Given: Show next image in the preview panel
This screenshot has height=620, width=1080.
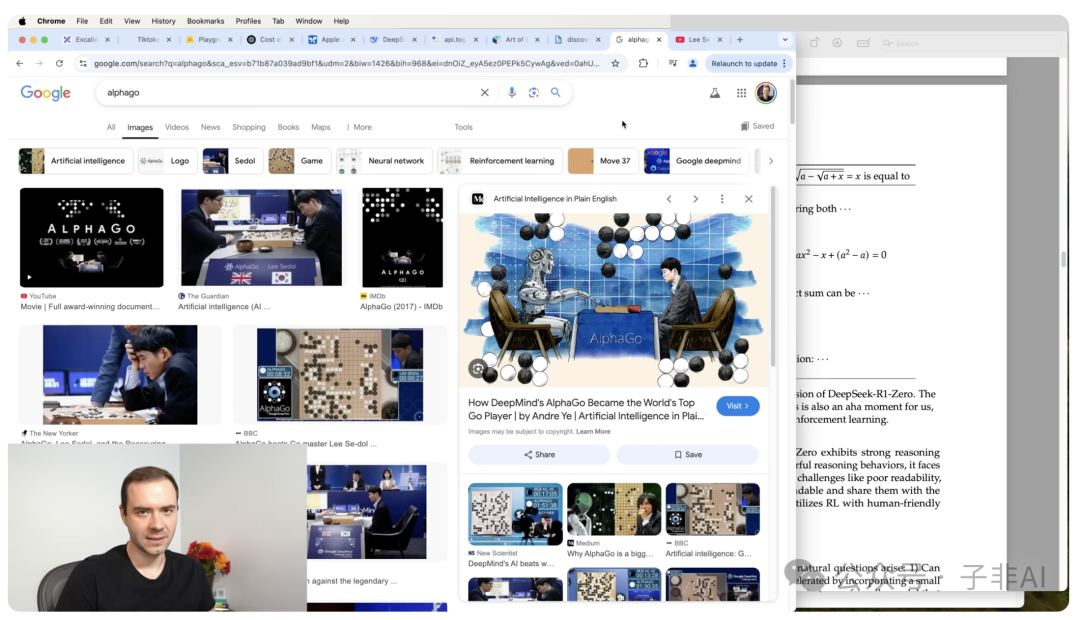Looking at the screenshot, I should point(695,198).
